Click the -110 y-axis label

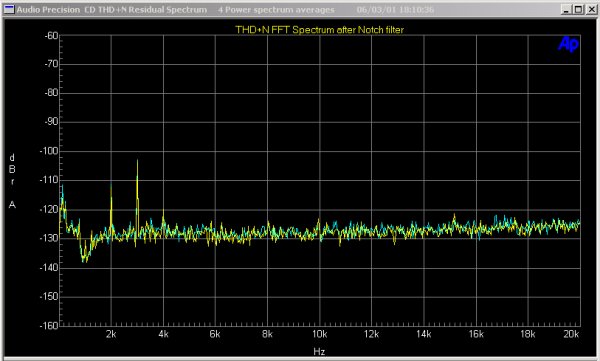tap(49, 180)
